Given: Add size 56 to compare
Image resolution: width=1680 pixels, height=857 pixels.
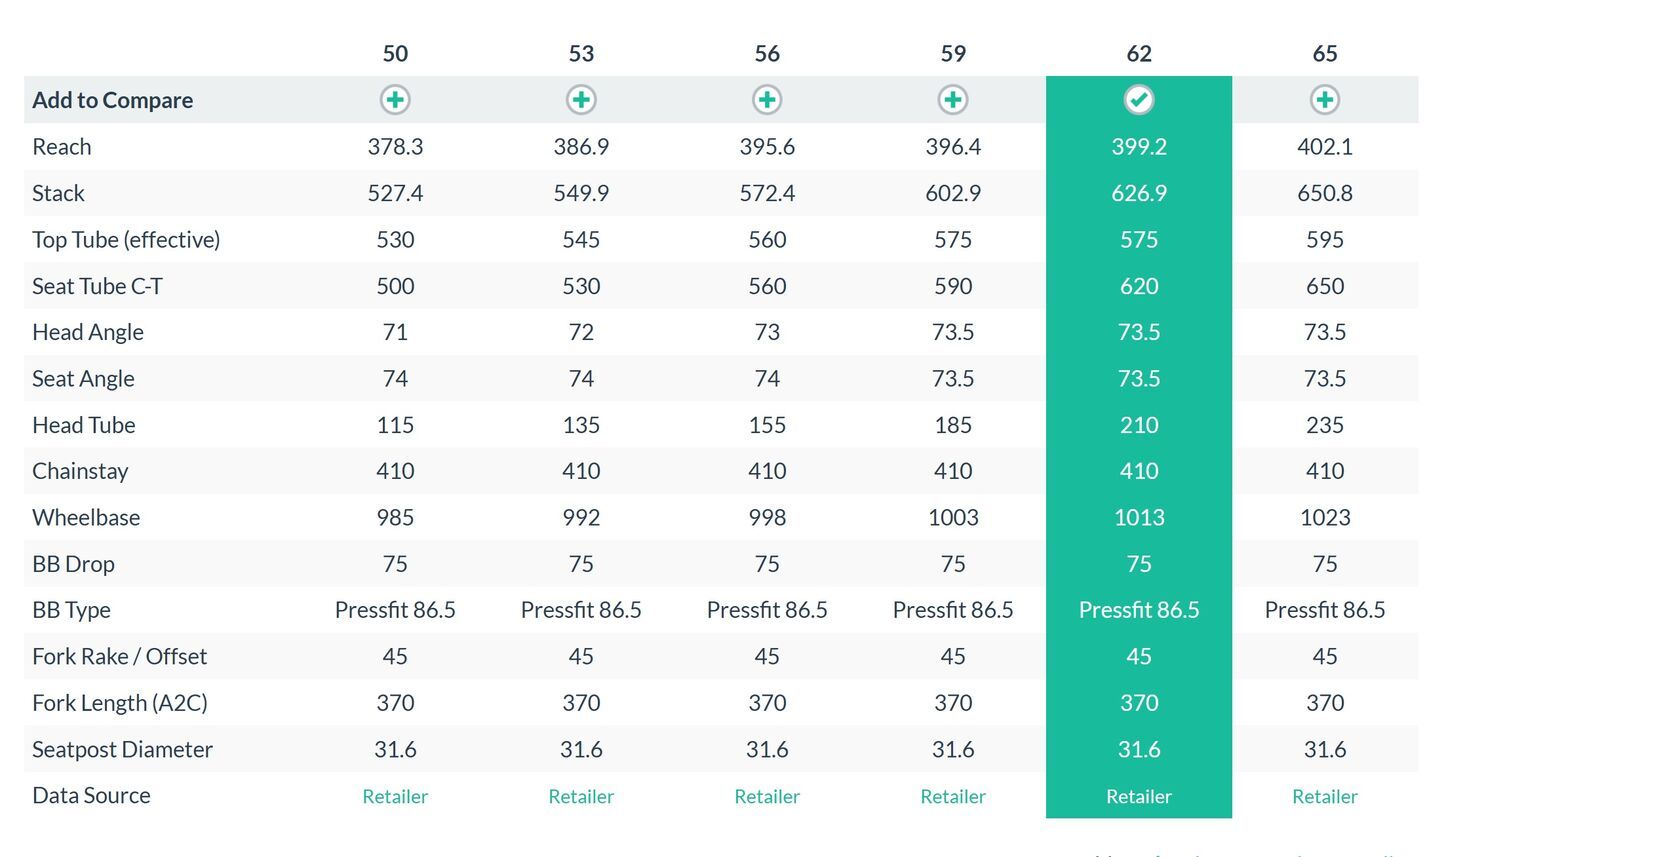Looking at the screenshot, I should point(767,100).
